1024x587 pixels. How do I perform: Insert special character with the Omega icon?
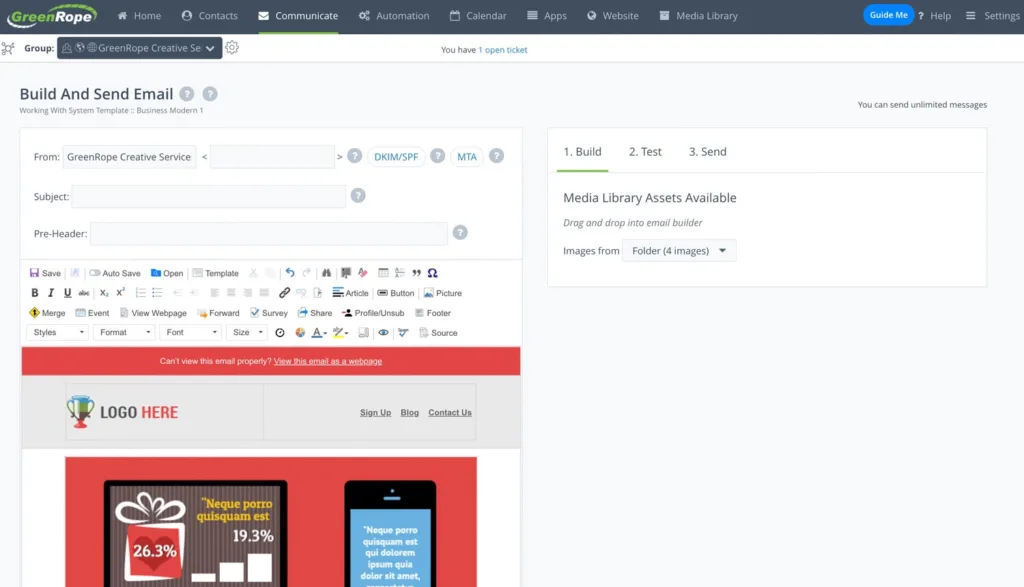(432, 273)
